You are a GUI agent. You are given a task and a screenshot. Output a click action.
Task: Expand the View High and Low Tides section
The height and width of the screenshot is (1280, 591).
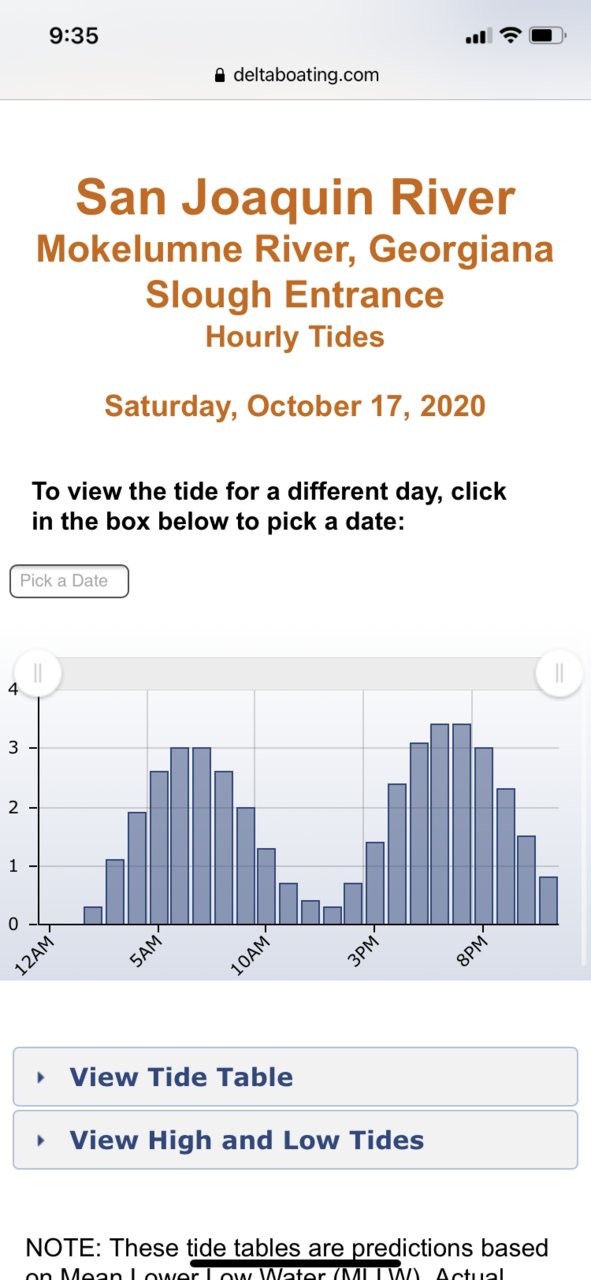coord(295,1140)
